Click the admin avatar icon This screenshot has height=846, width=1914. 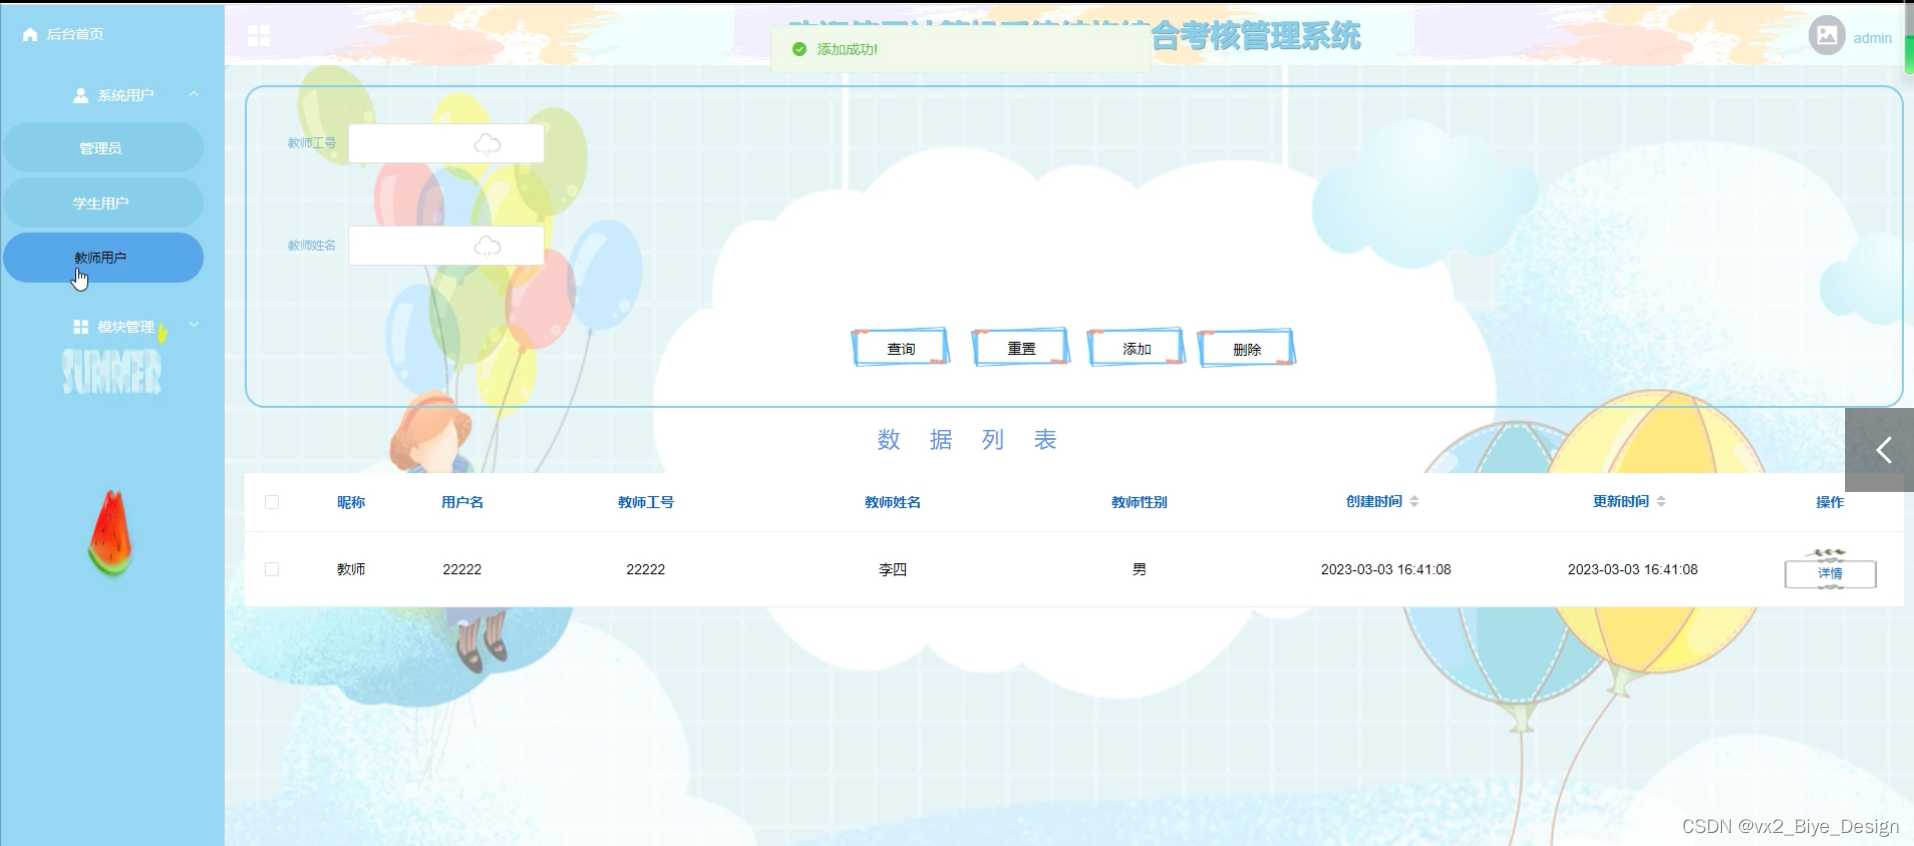coord(1827,36)
